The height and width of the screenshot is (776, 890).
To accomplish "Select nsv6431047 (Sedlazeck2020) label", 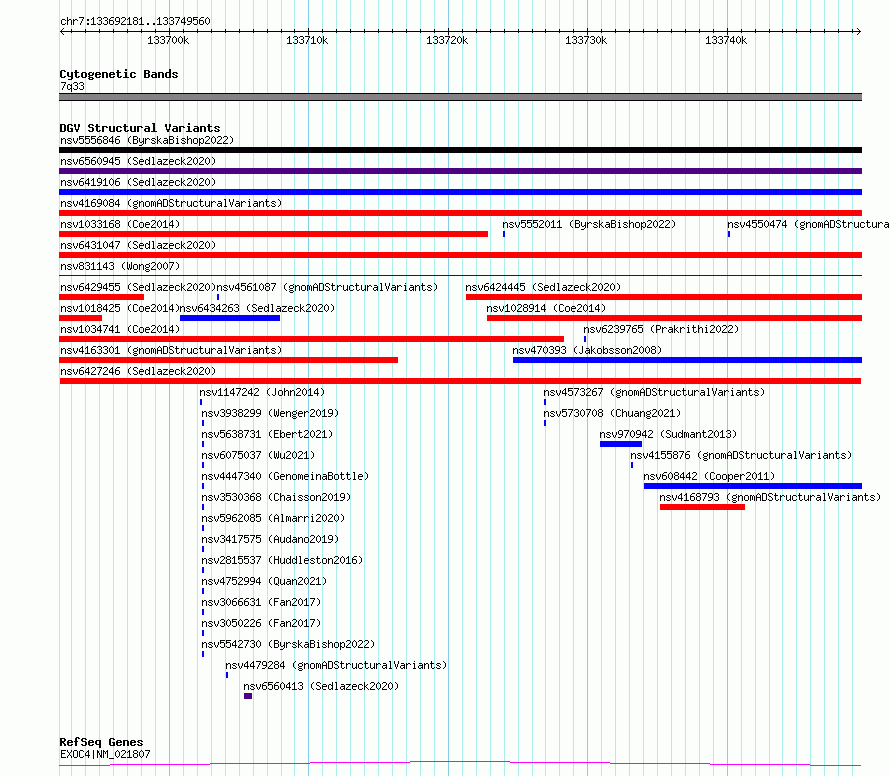I will (138, 245).
